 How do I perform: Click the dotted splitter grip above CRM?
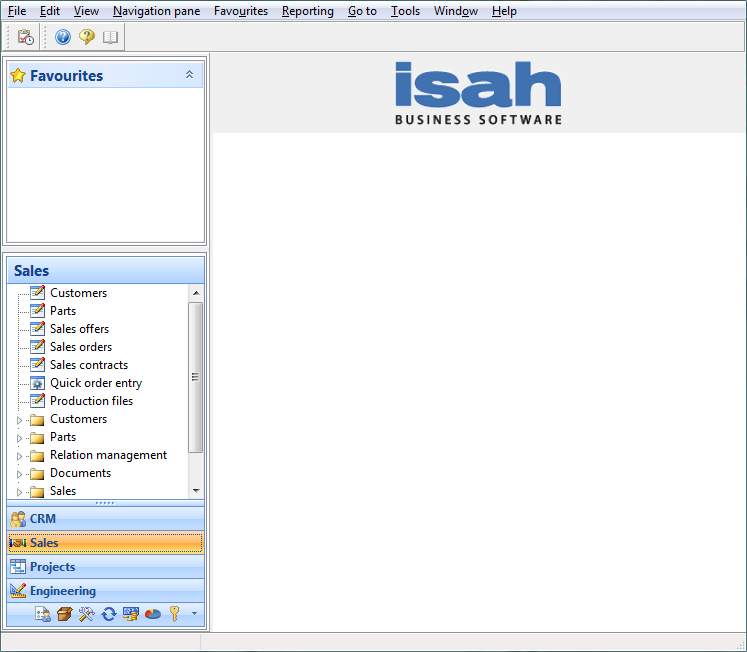click(x=105, y=503)
